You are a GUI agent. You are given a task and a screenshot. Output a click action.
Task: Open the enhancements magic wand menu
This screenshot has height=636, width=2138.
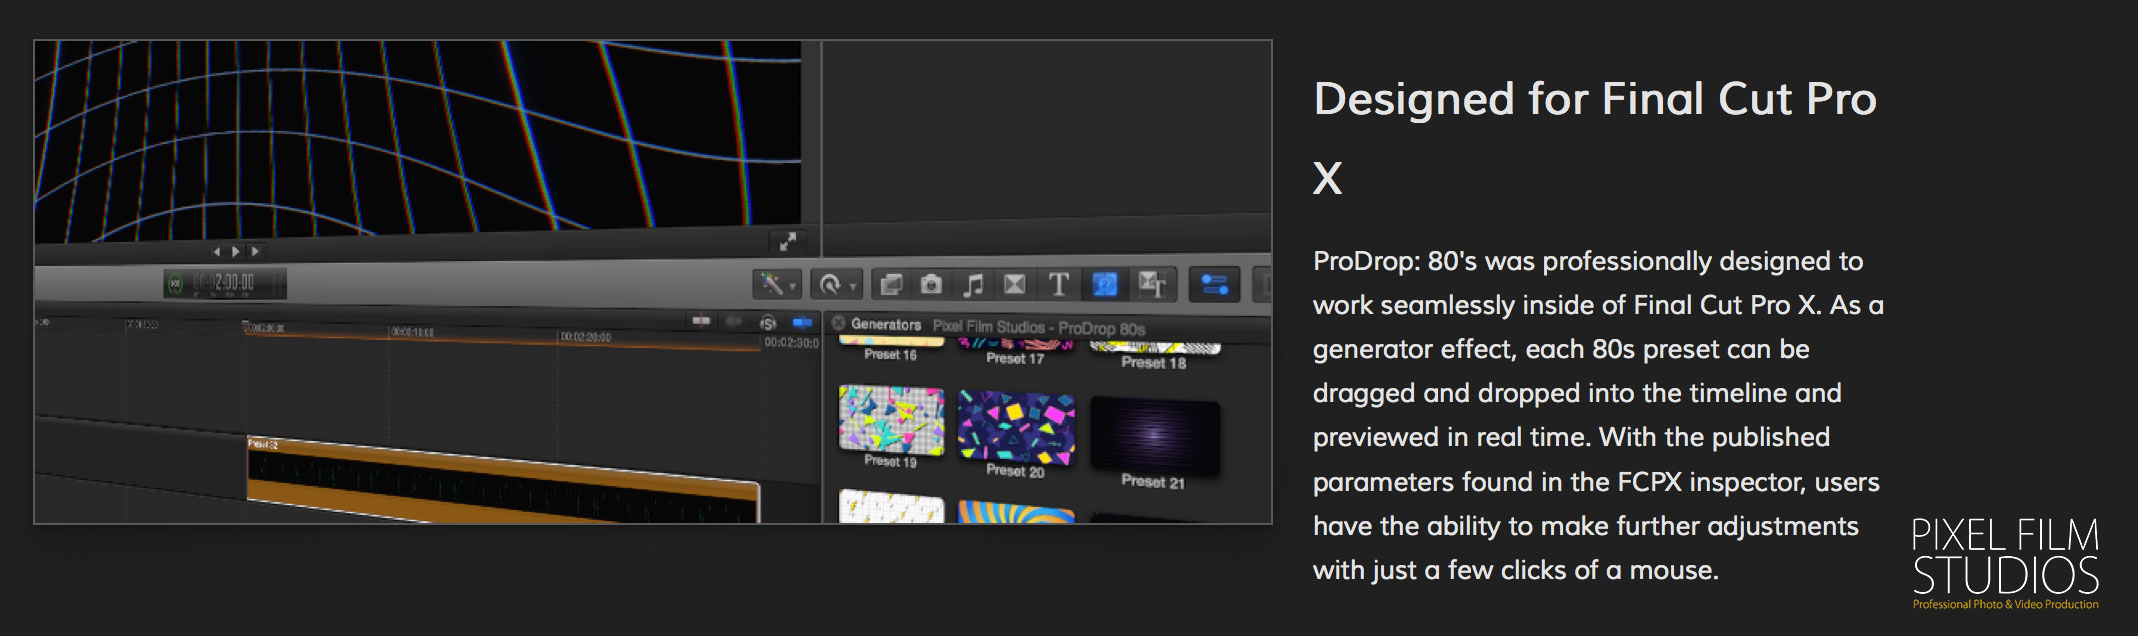pos(777,285)
